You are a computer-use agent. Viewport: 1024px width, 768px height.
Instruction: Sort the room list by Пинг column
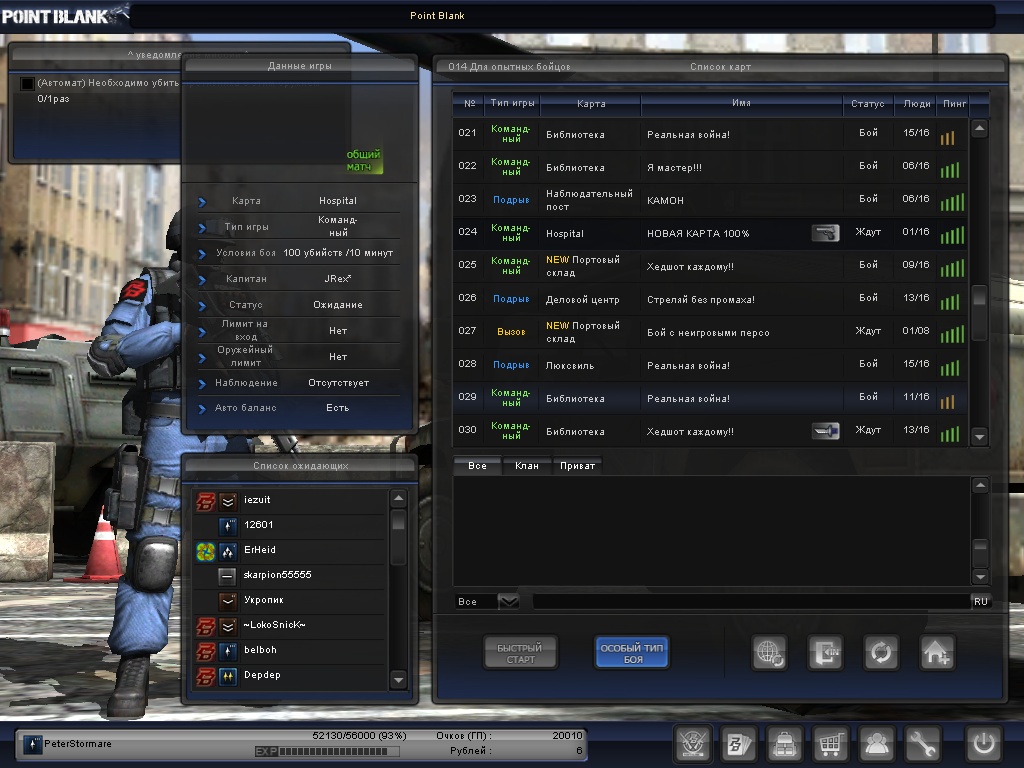pyautogui.click(x=951, y=104)
